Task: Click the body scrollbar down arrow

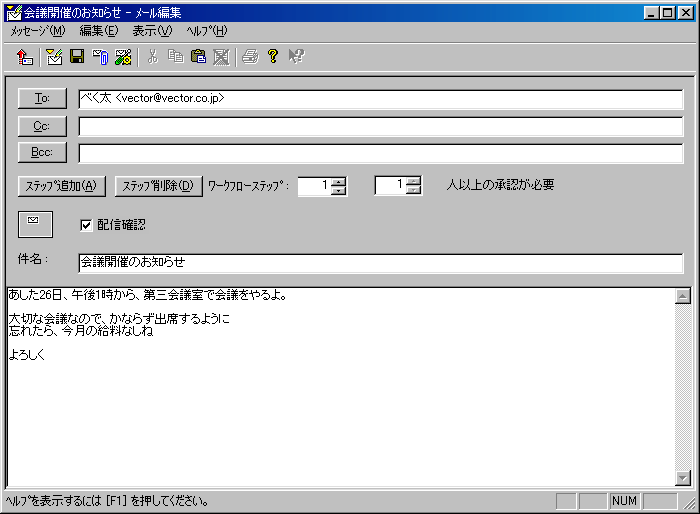Action: (x=683, y=478)
